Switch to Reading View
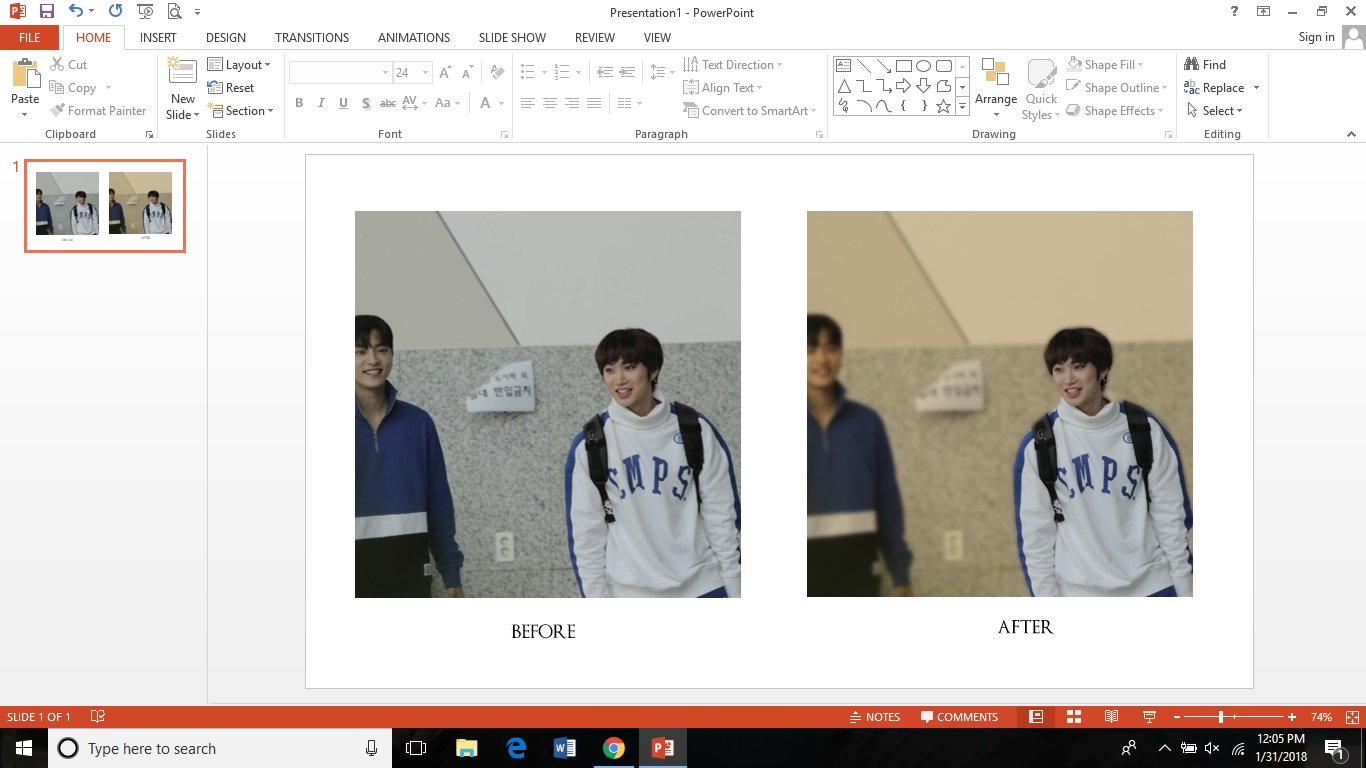Image resolution: width=1366 pixels, height=768 pixels. pos(1111,717)
